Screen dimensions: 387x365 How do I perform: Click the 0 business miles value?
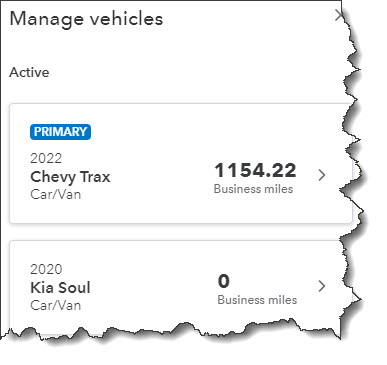(224, 281)
